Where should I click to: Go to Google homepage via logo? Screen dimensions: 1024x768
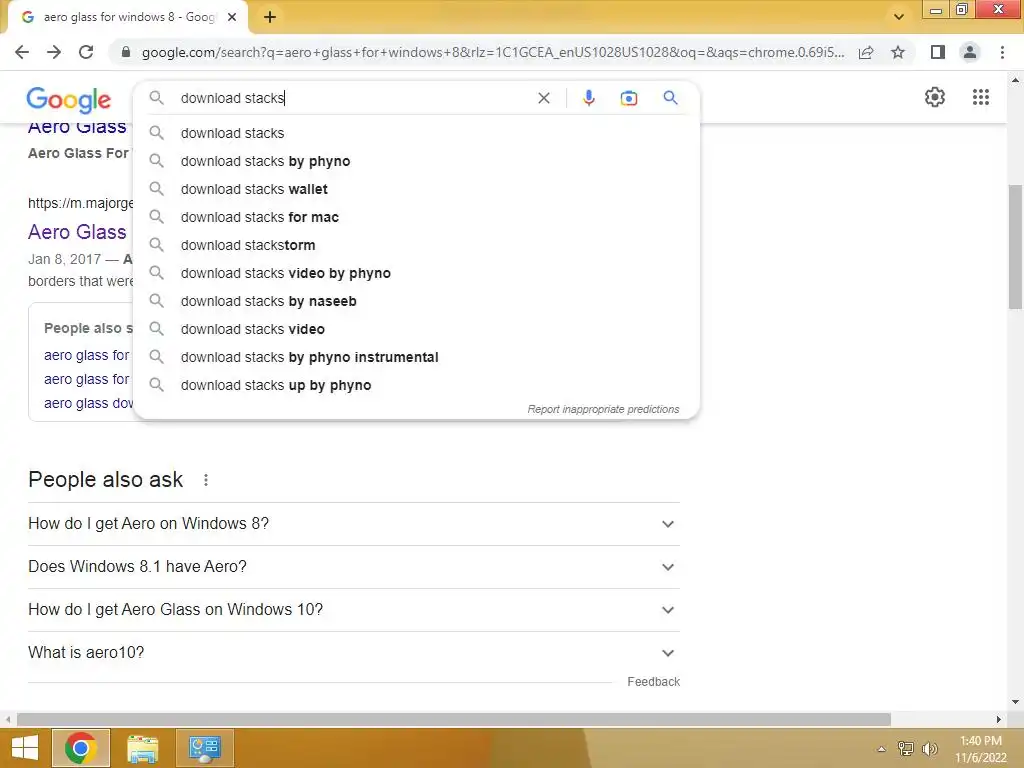(x=69, y=99)
